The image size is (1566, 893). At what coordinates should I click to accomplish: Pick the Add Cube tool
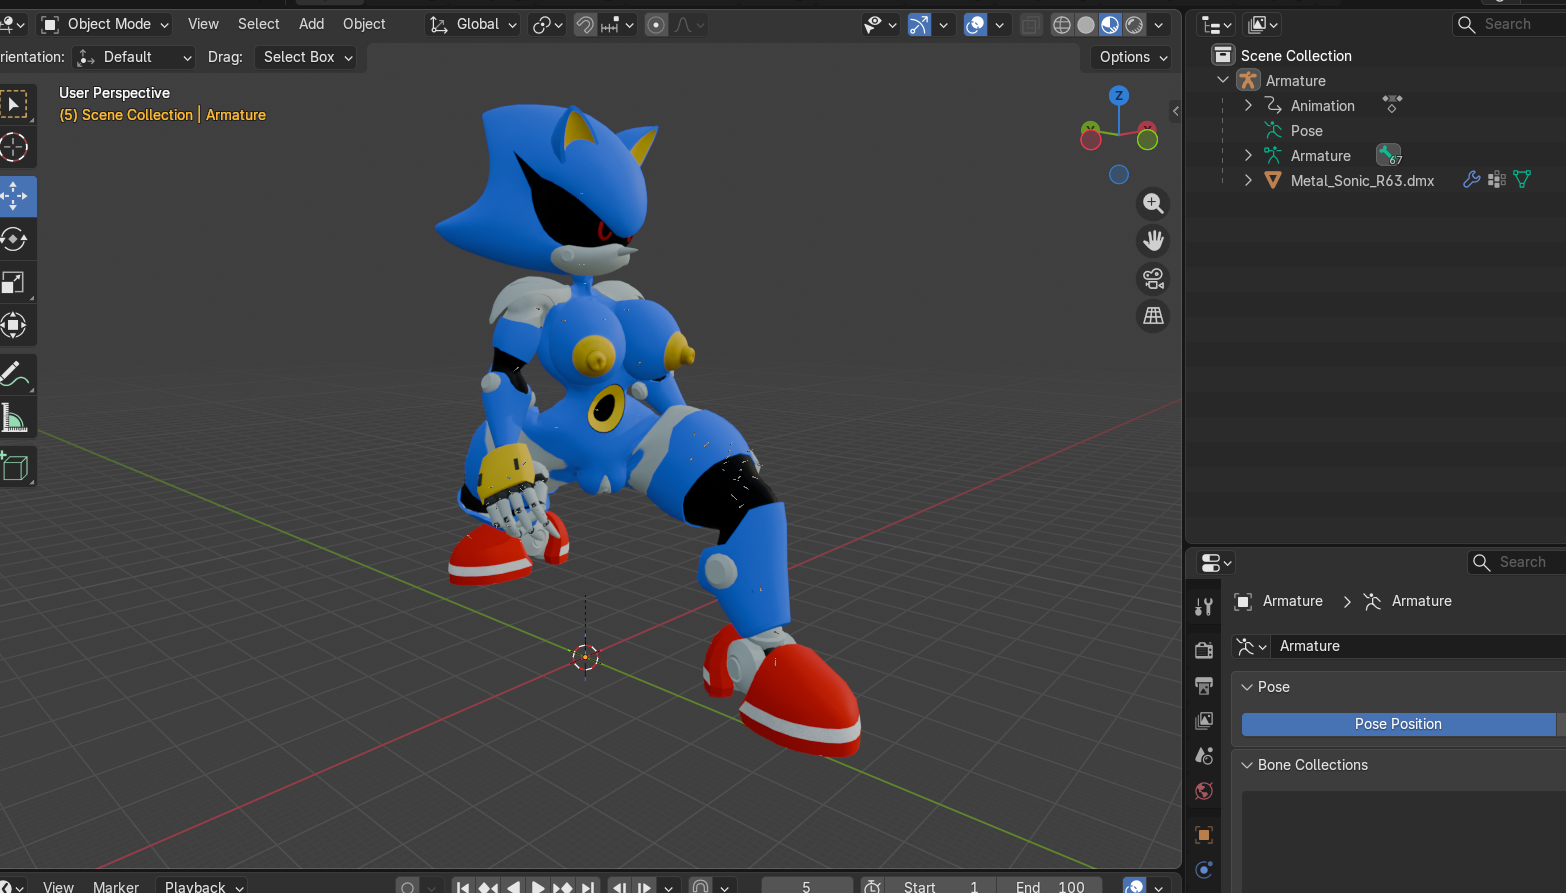[x=14, y=467]
